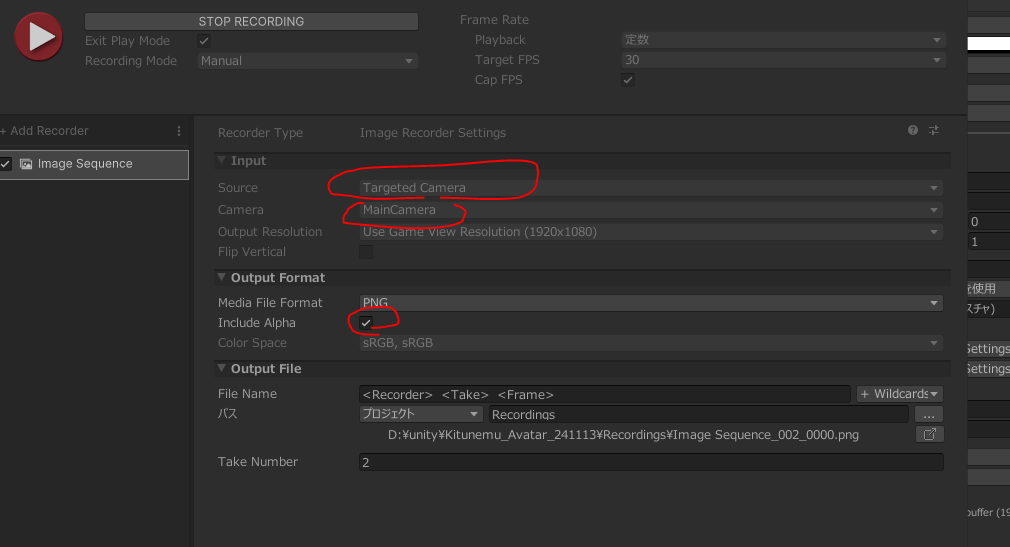Click the browse path ellipsis button
The width and height of the screenshot is (1010, 547).
point(928,414)
